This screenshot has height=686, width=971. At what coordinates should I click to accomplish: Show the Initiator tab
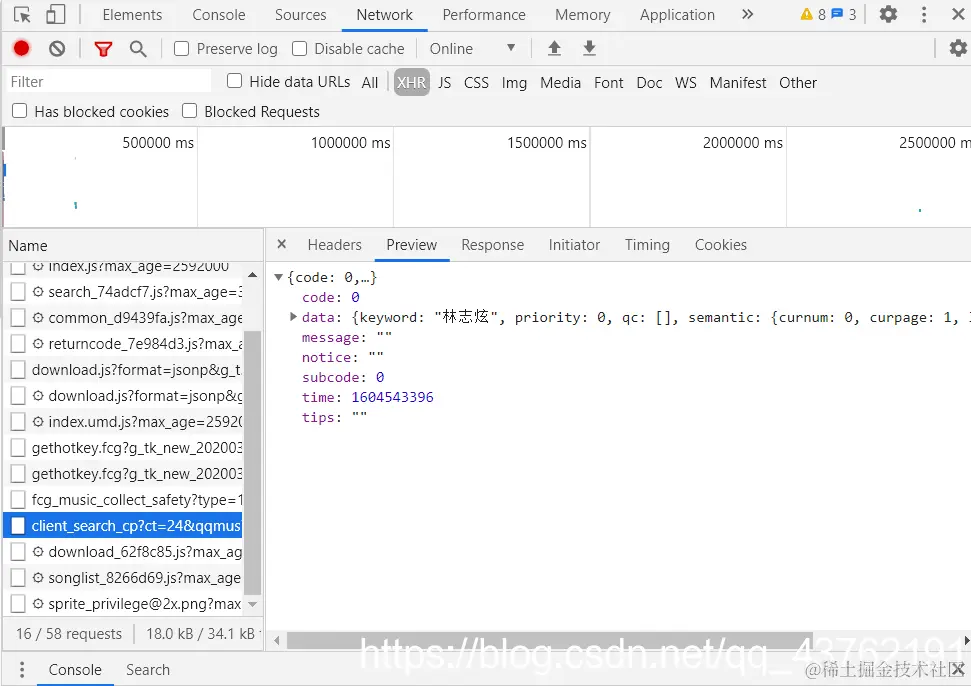[574, 245]
